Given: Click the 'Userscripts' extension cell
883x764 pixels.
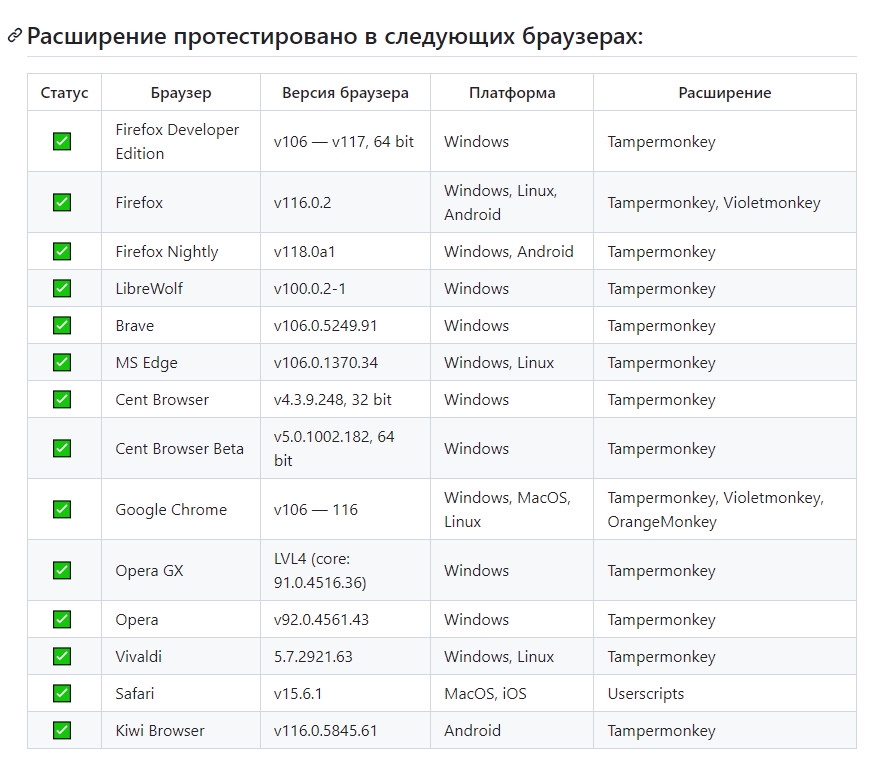Looking at the screenshot, I should [x=725, y=693].
